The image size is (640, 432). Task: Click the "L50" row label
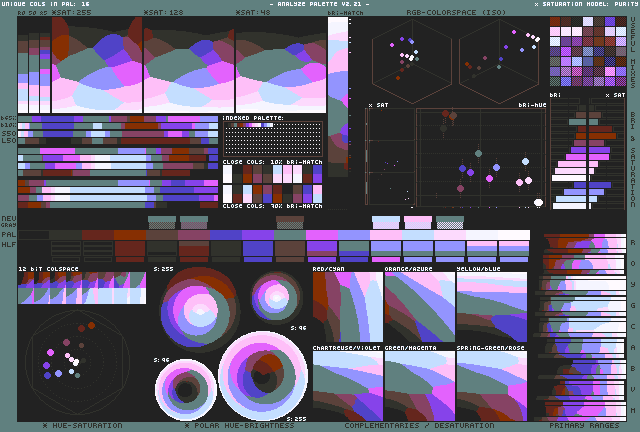pyautogui.click(x=9, y=141)
